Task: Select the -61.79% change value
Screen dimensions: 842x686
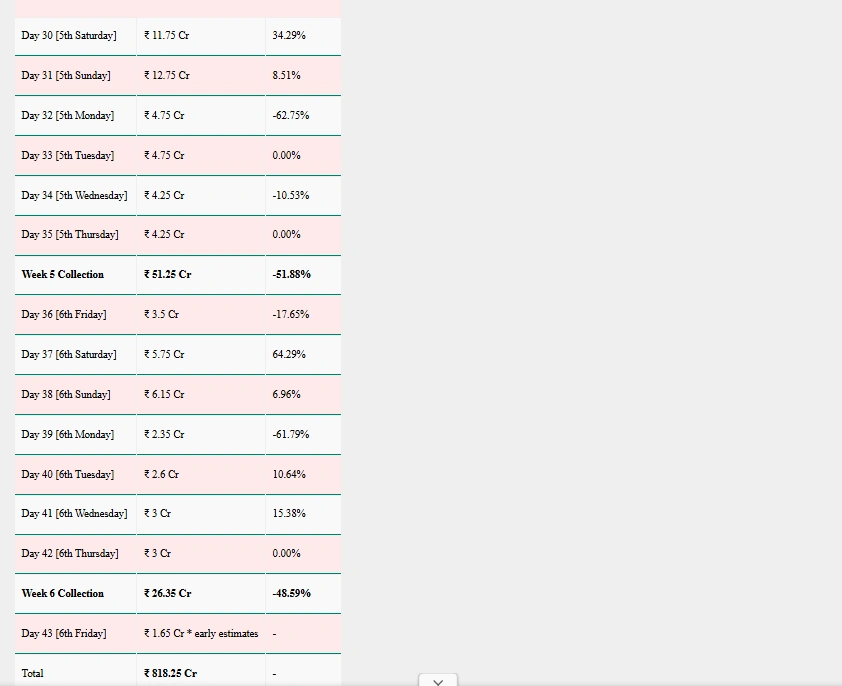Action: pyautogui.click(x=290, y=435)
